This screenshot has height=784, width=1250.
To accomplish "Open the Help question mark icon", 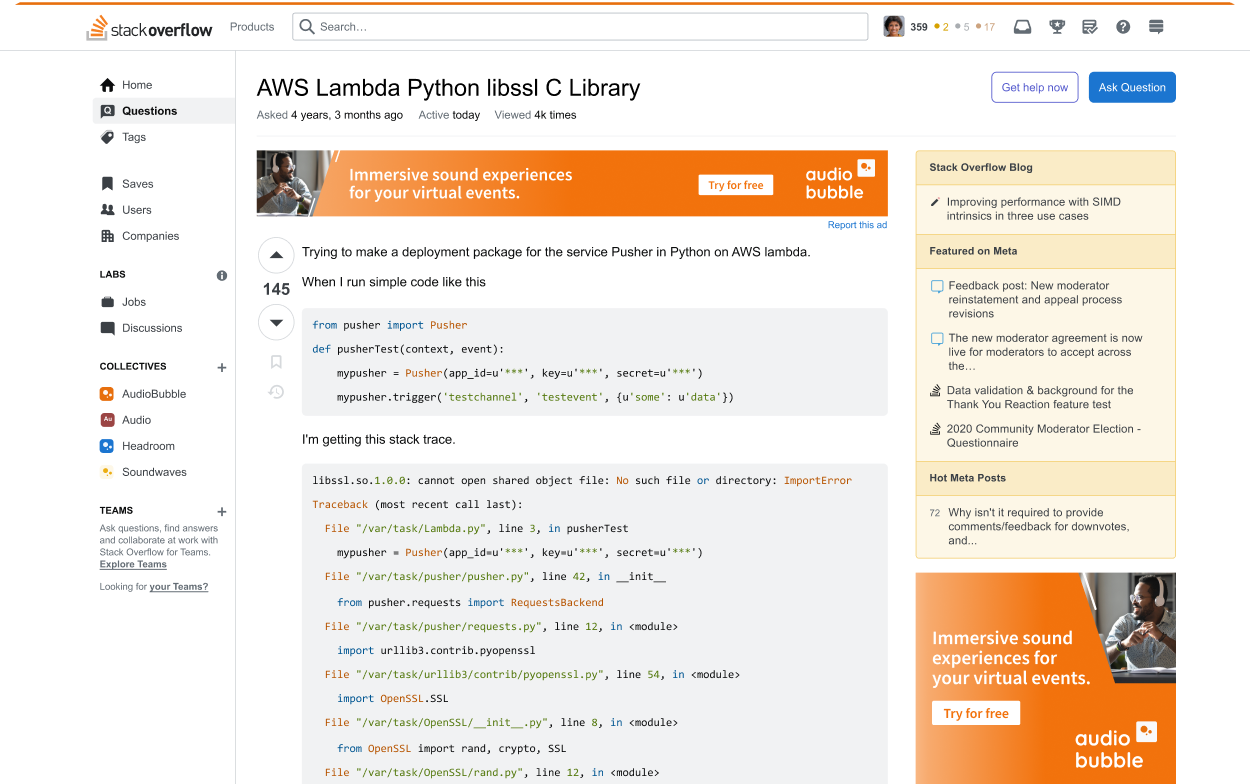I will [1123, 27].
